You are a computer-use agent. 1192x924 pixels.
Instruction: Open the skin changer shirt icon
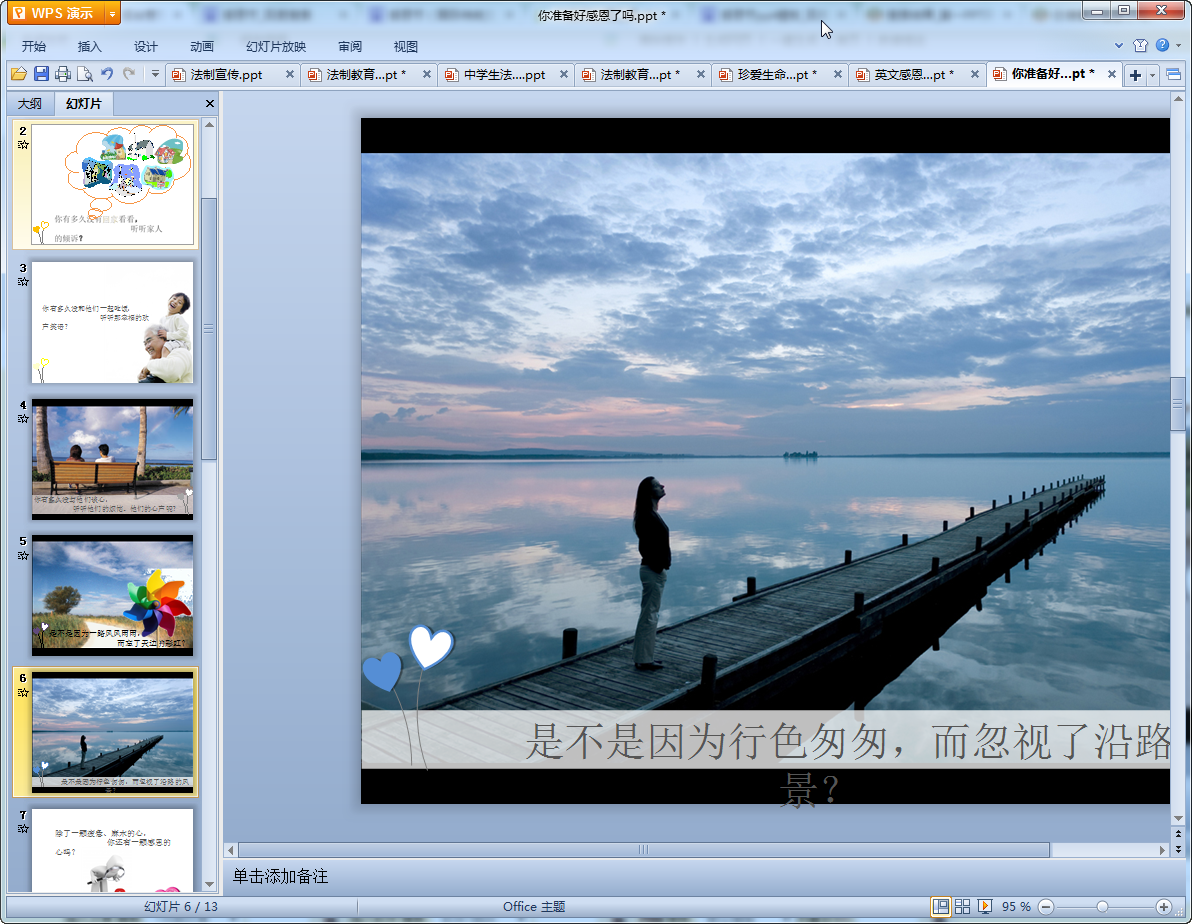(1140, 46)
